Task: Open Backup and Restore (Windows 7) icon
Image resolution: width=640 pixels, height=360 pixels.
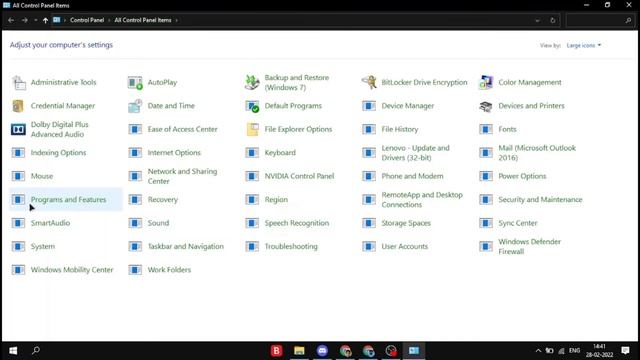Action: tap(252, 82)
